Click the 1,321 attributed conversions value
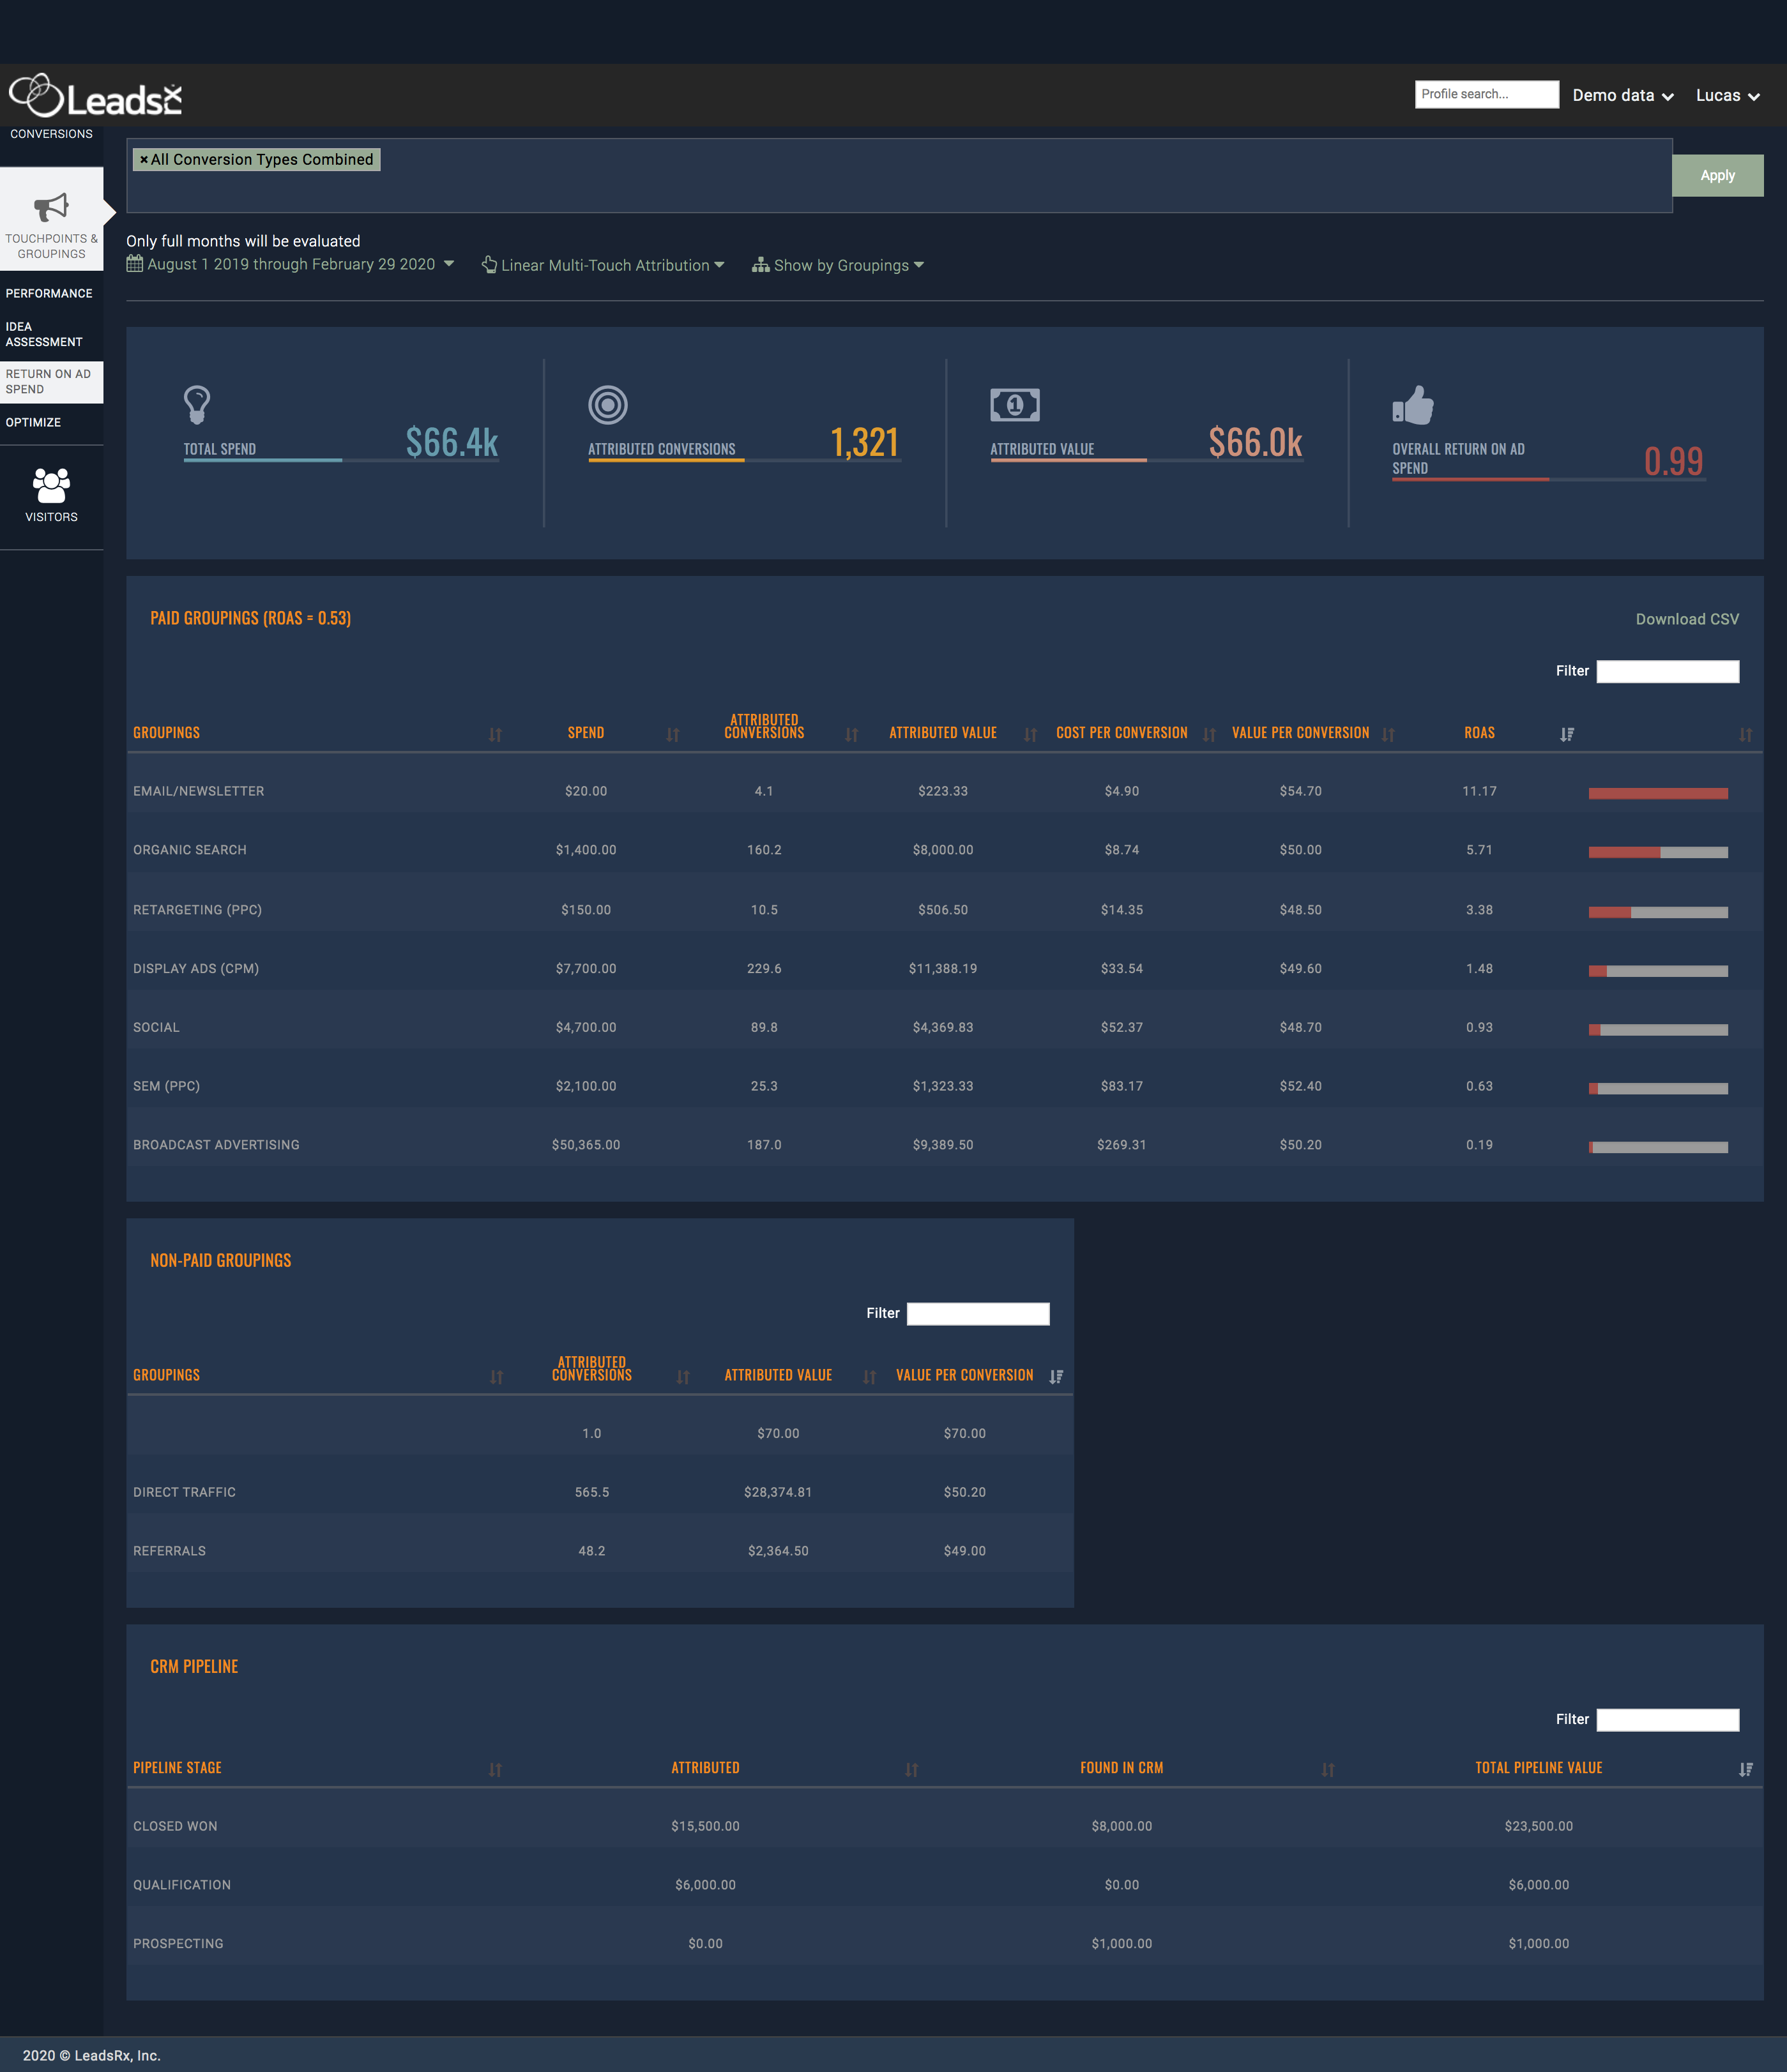This screenshot has height=2072, width=1787. [865, 442]
